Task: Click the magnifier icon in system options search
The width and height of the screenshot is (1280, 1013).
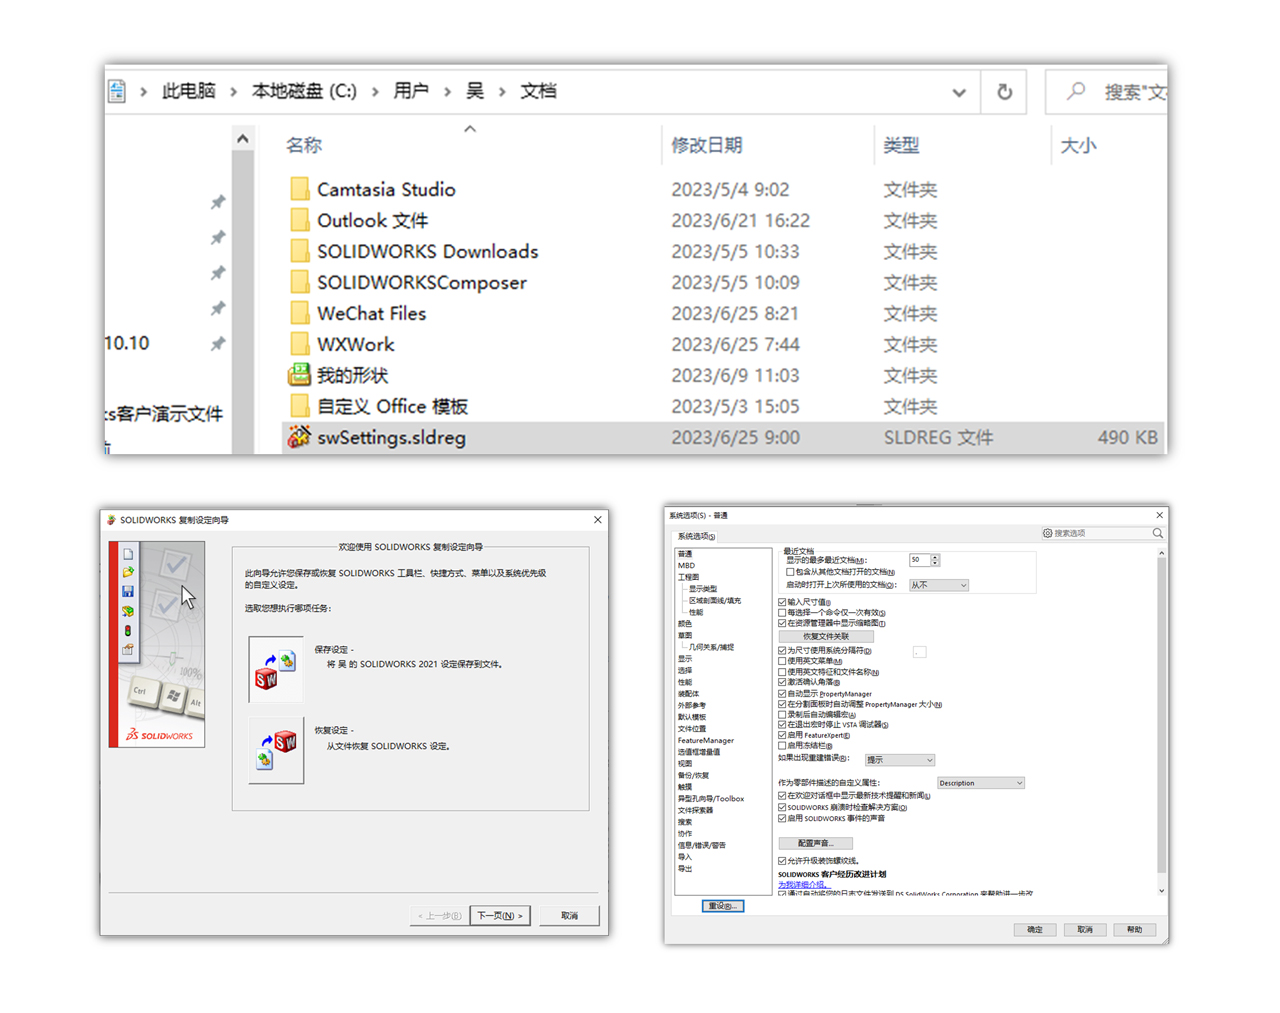Action: (x=1157, y=533)
